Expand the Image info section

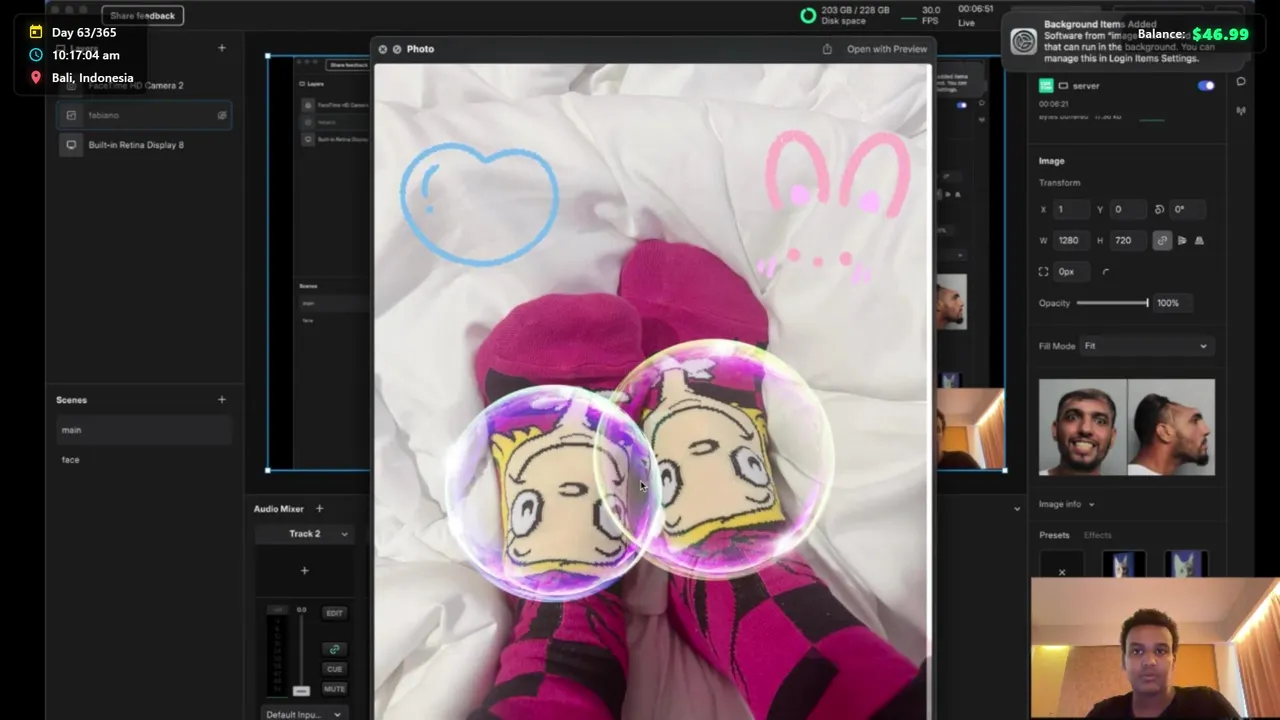[1066, 504]
